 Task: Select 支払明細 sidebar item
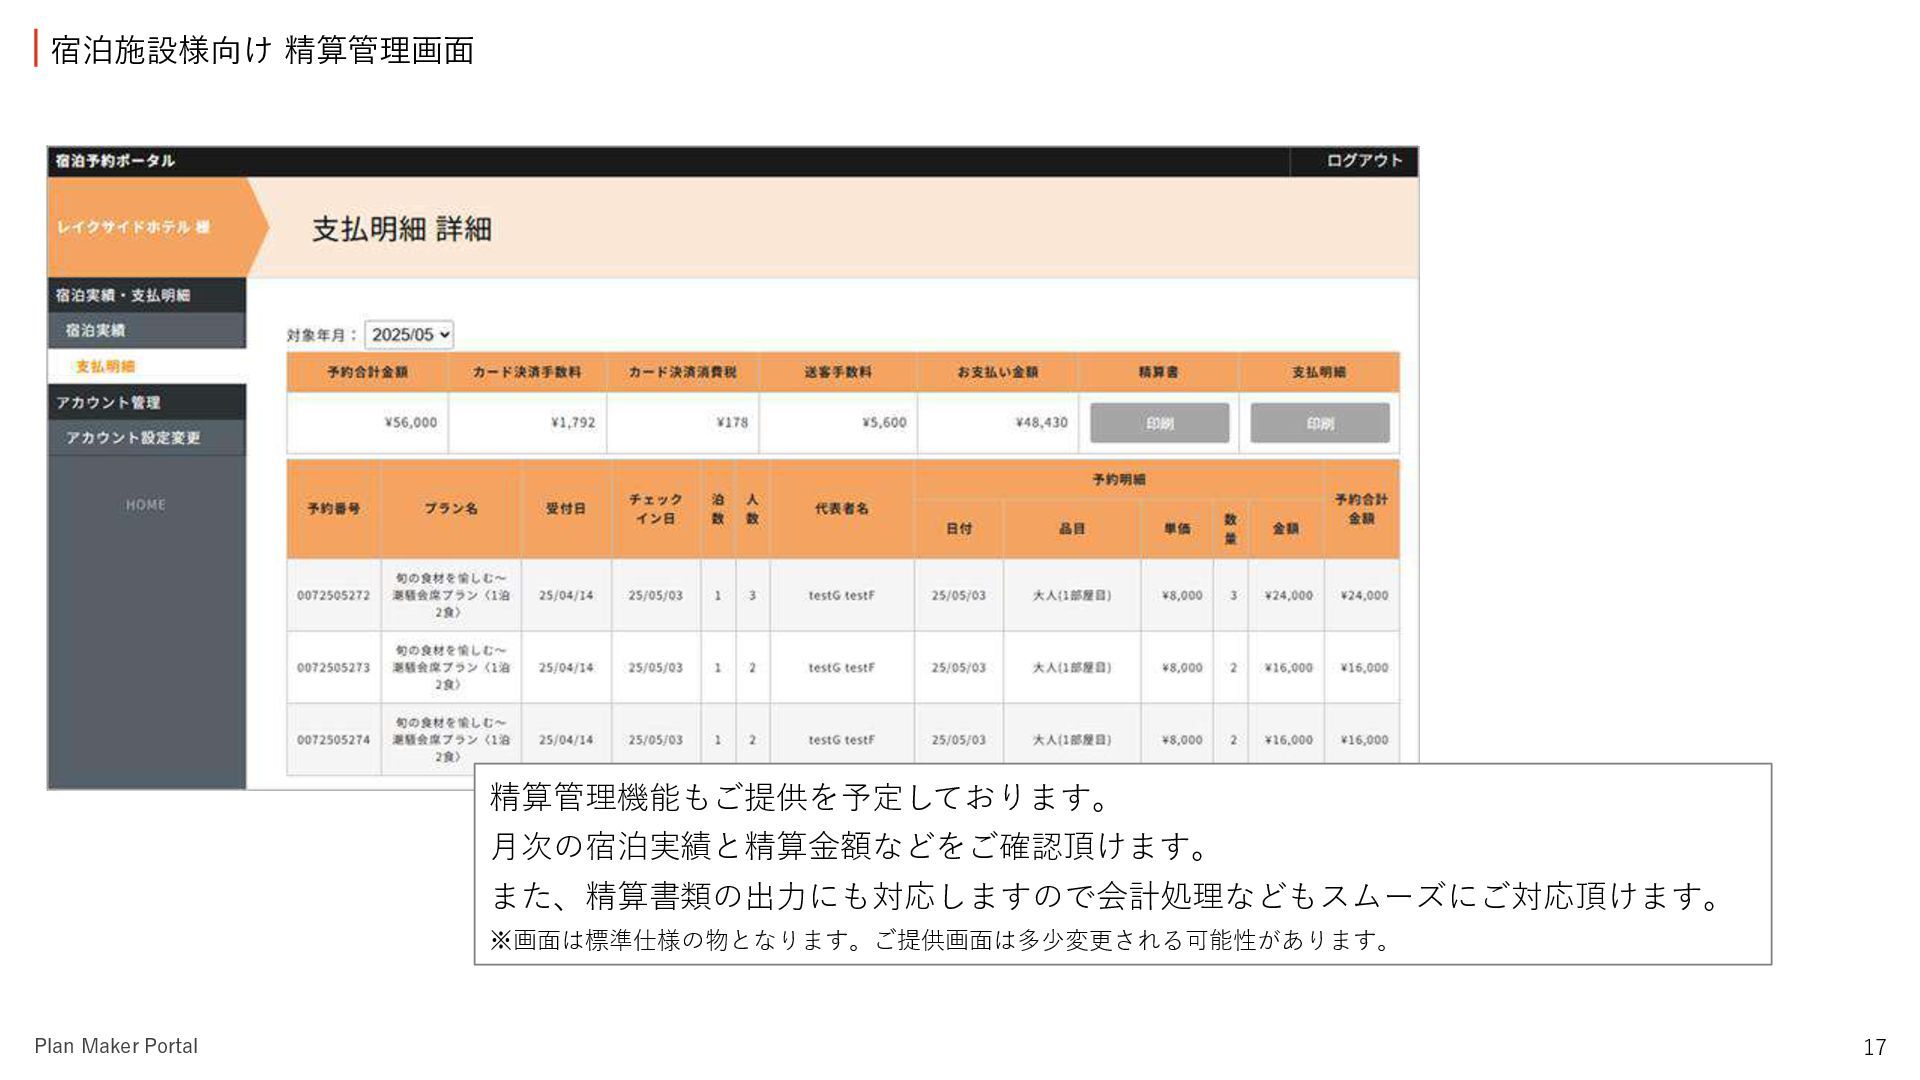pyautogui.click(x=105, y=366)
